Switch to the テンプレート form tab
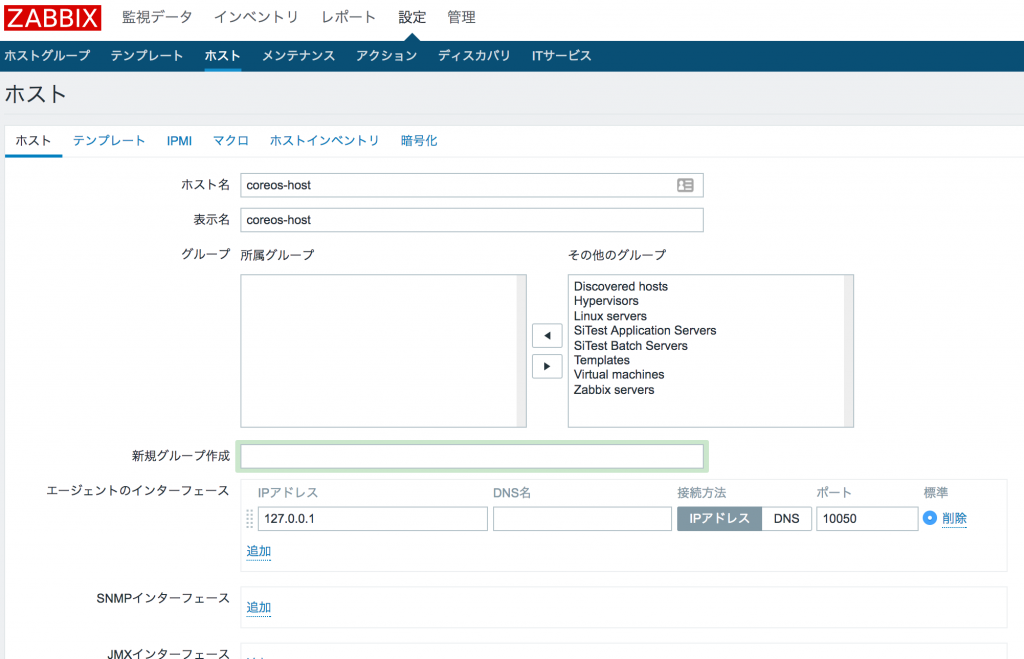This screenshot has height=659, width=1024. (109, 141)
